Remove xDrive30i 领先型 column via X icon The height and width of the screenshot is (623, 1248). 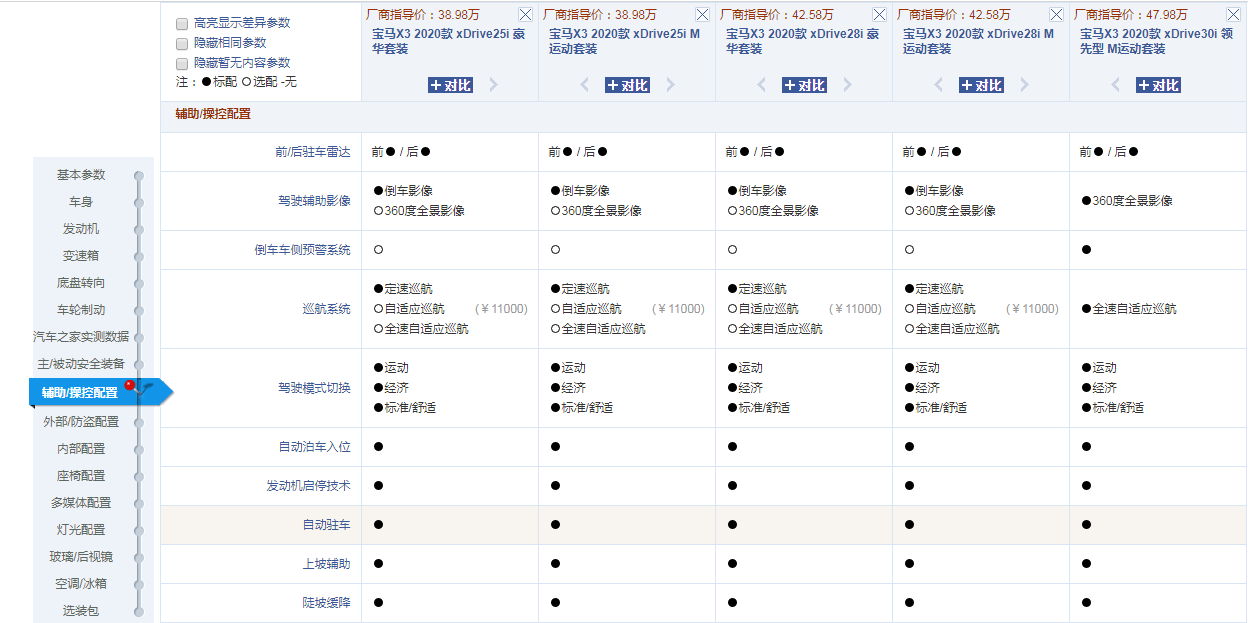(1234, 15)
